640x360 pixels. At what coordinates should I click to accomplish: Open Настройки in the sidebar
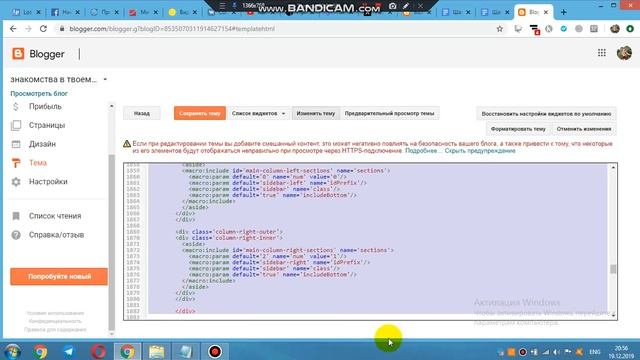click(48, 182)
